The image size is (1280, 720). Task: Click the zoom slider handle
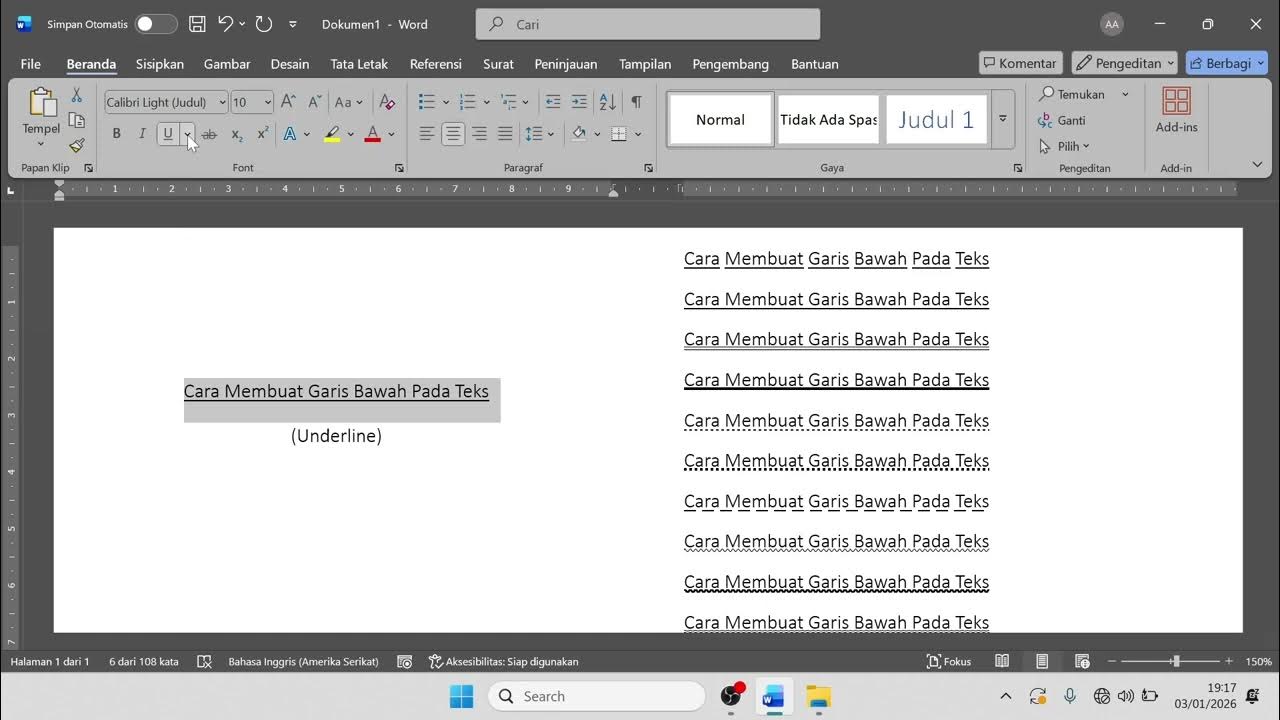pyautogui.click(x=1176, y=661)
